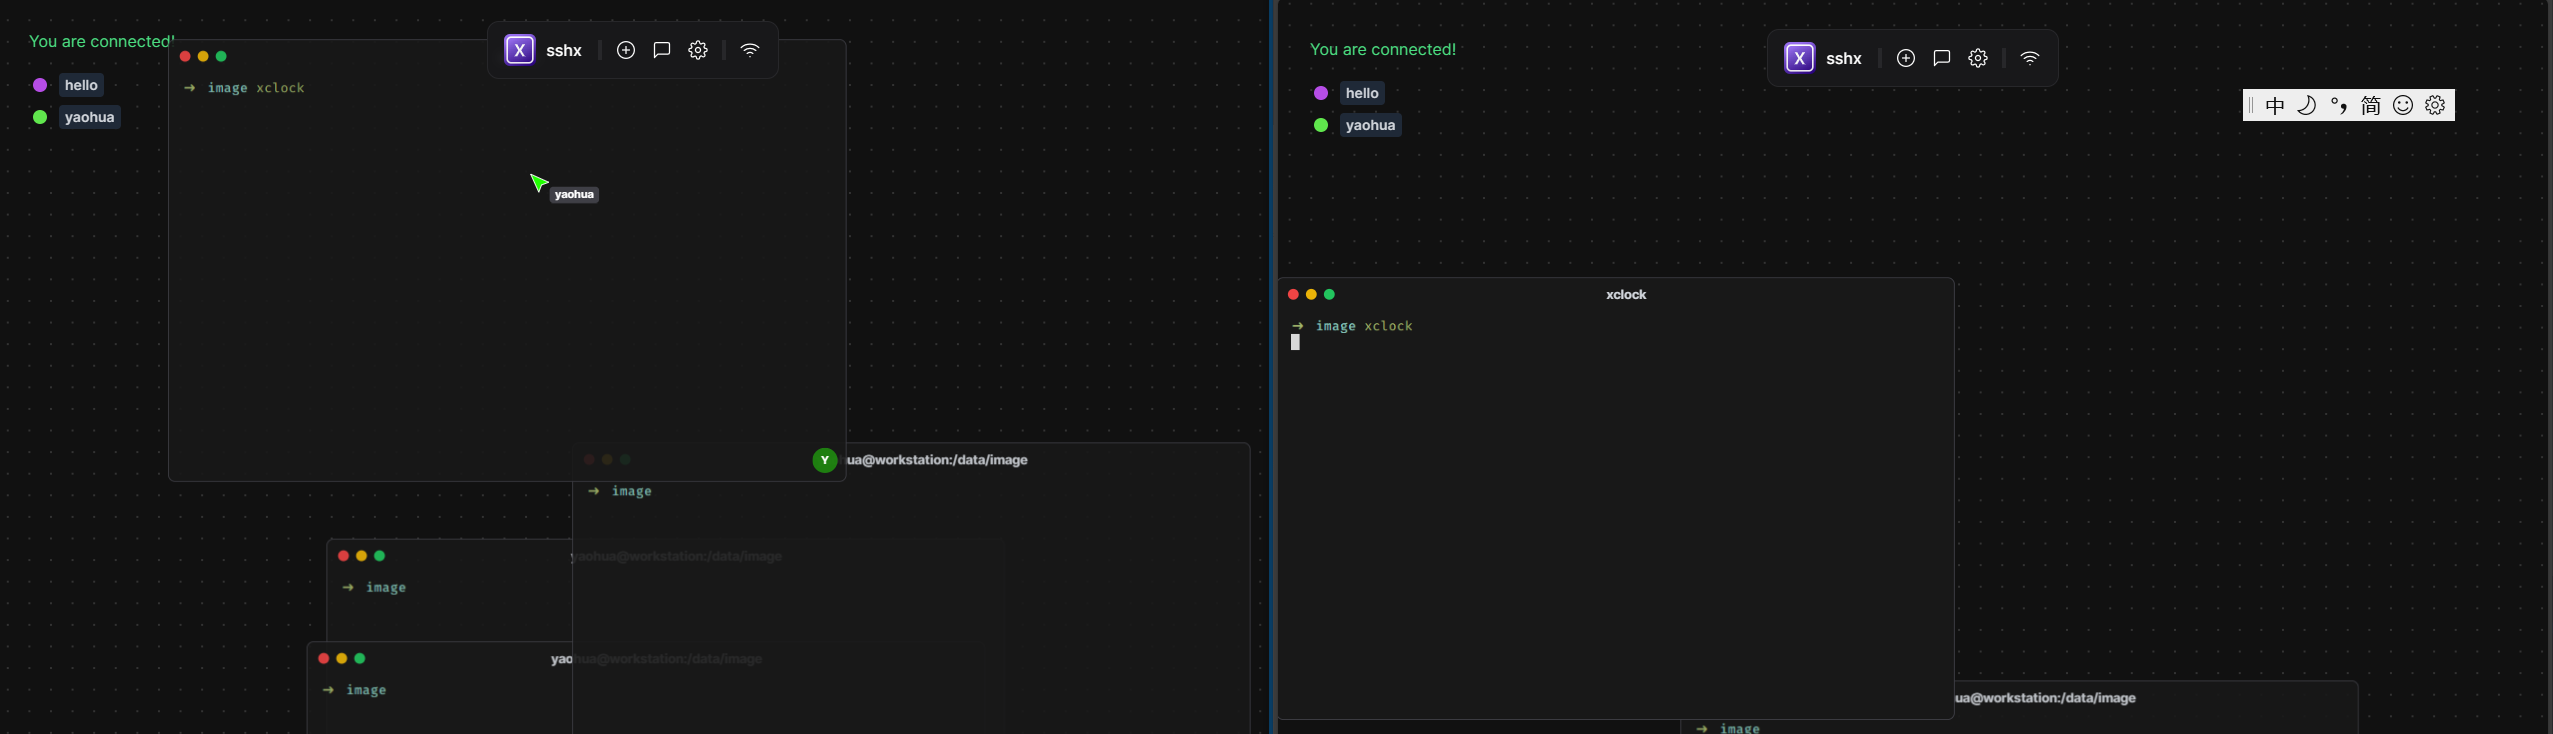The width and height of the screenshot is (2553, 734).
Task: Open settings gear in left sshx toolbar
Action: click(698, 50)
